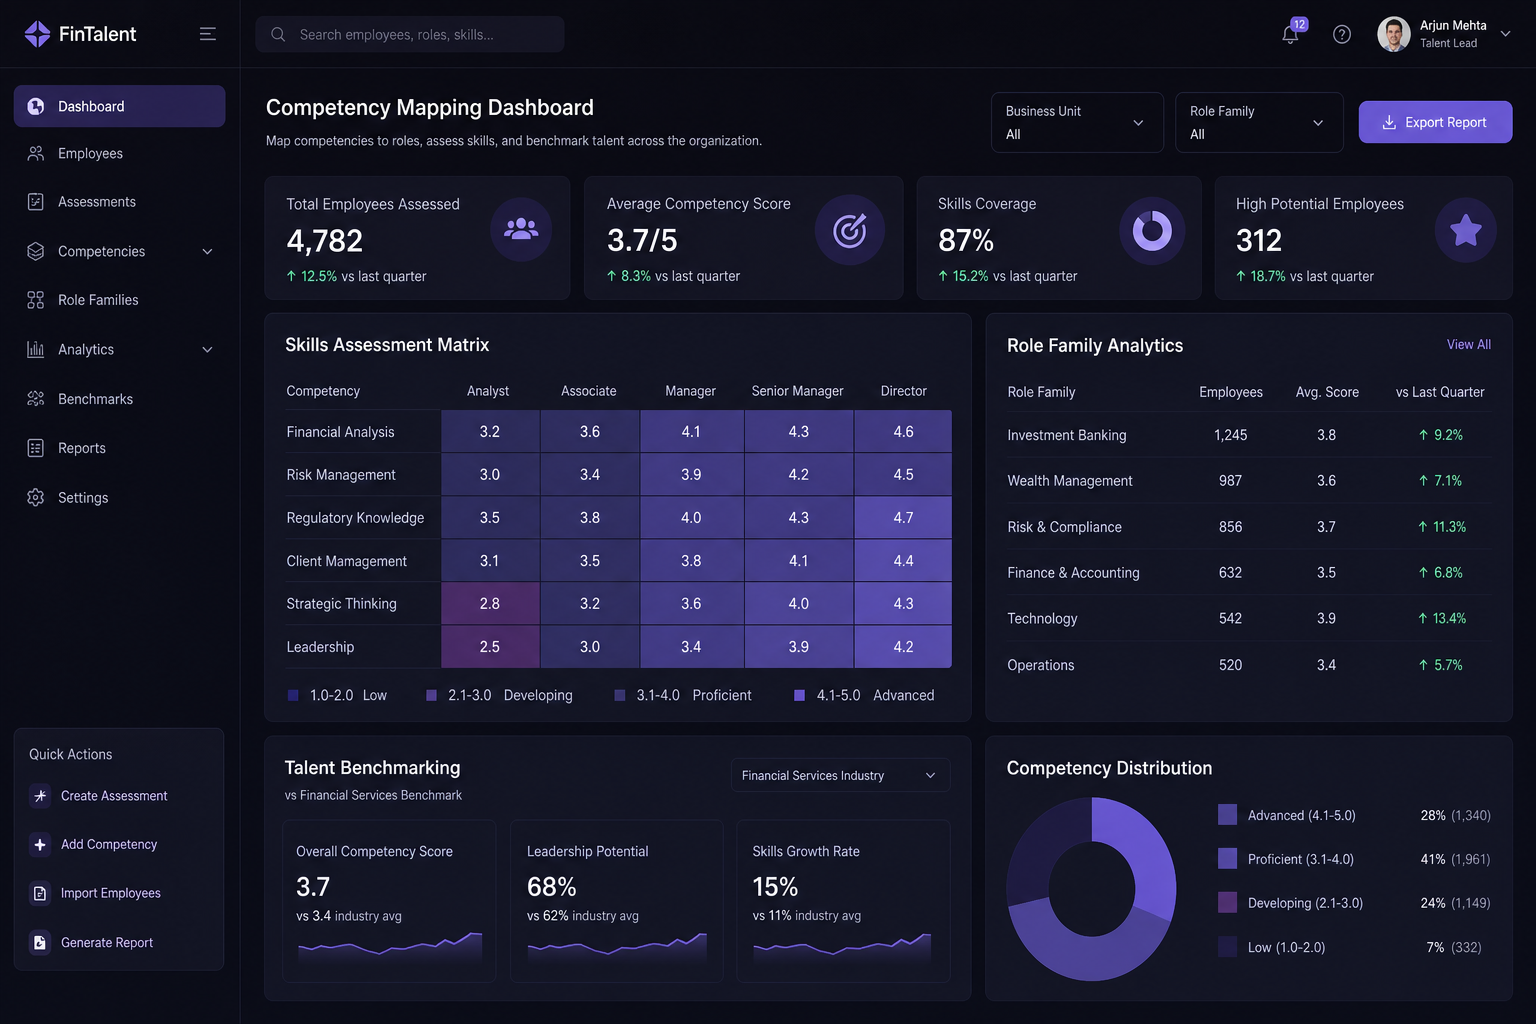Click the group icon on Total Employees Assessed
The height and width of the screenshot is (1024, 1536).
point(521,230)
